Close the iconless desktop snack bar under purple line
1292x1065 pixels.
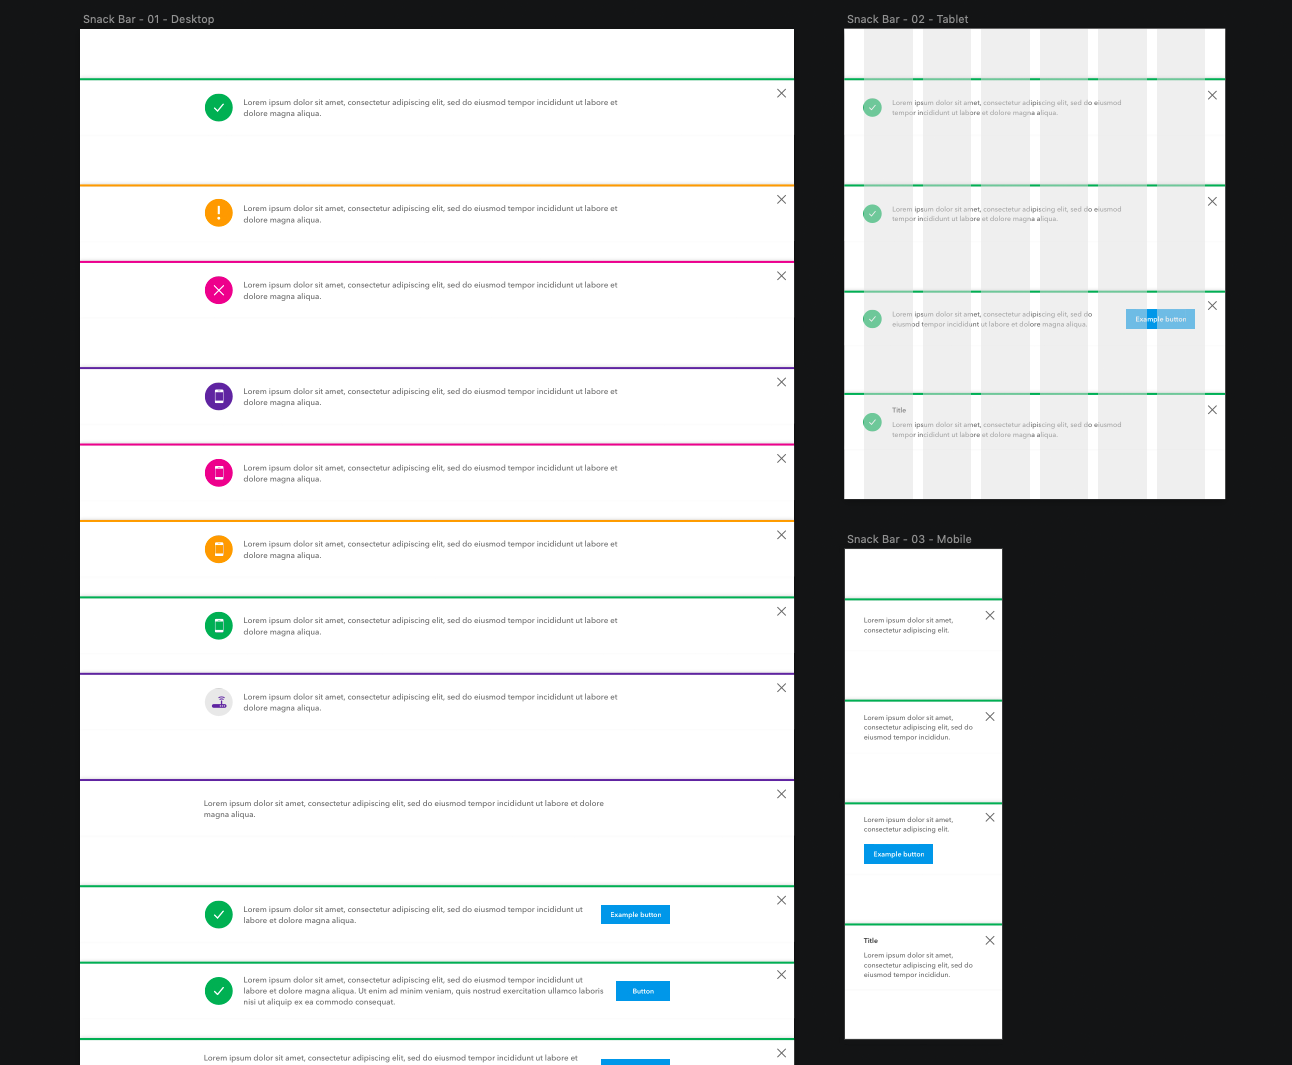(782, 794)
